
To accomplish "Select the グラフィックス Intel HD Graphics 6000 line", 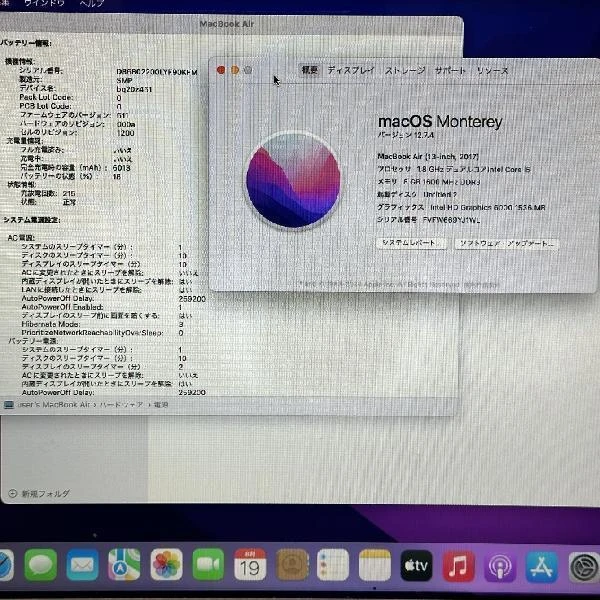I will click(x=461, y=207).
